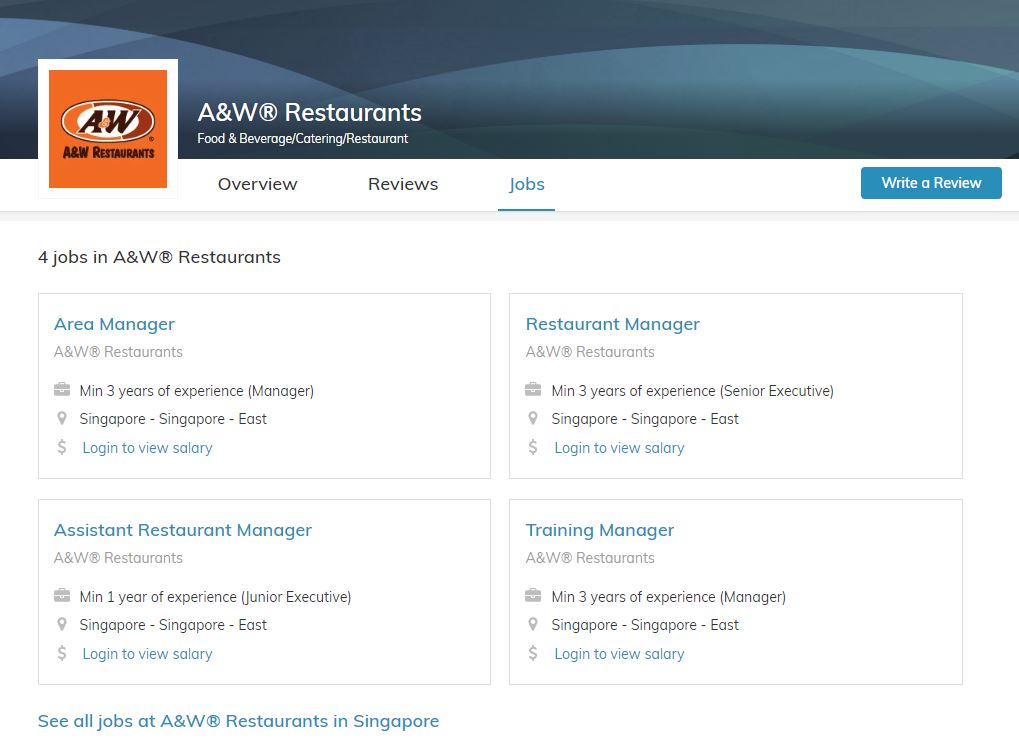Click the location pin in Training Manager card
The image size is (1019, 754).
pos(533,625)
